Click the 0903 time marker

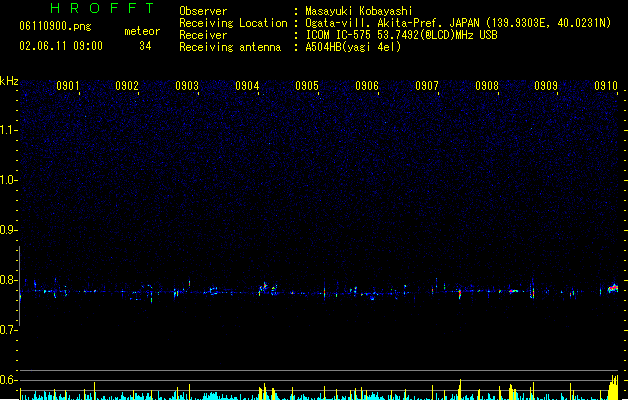point(187,86)
